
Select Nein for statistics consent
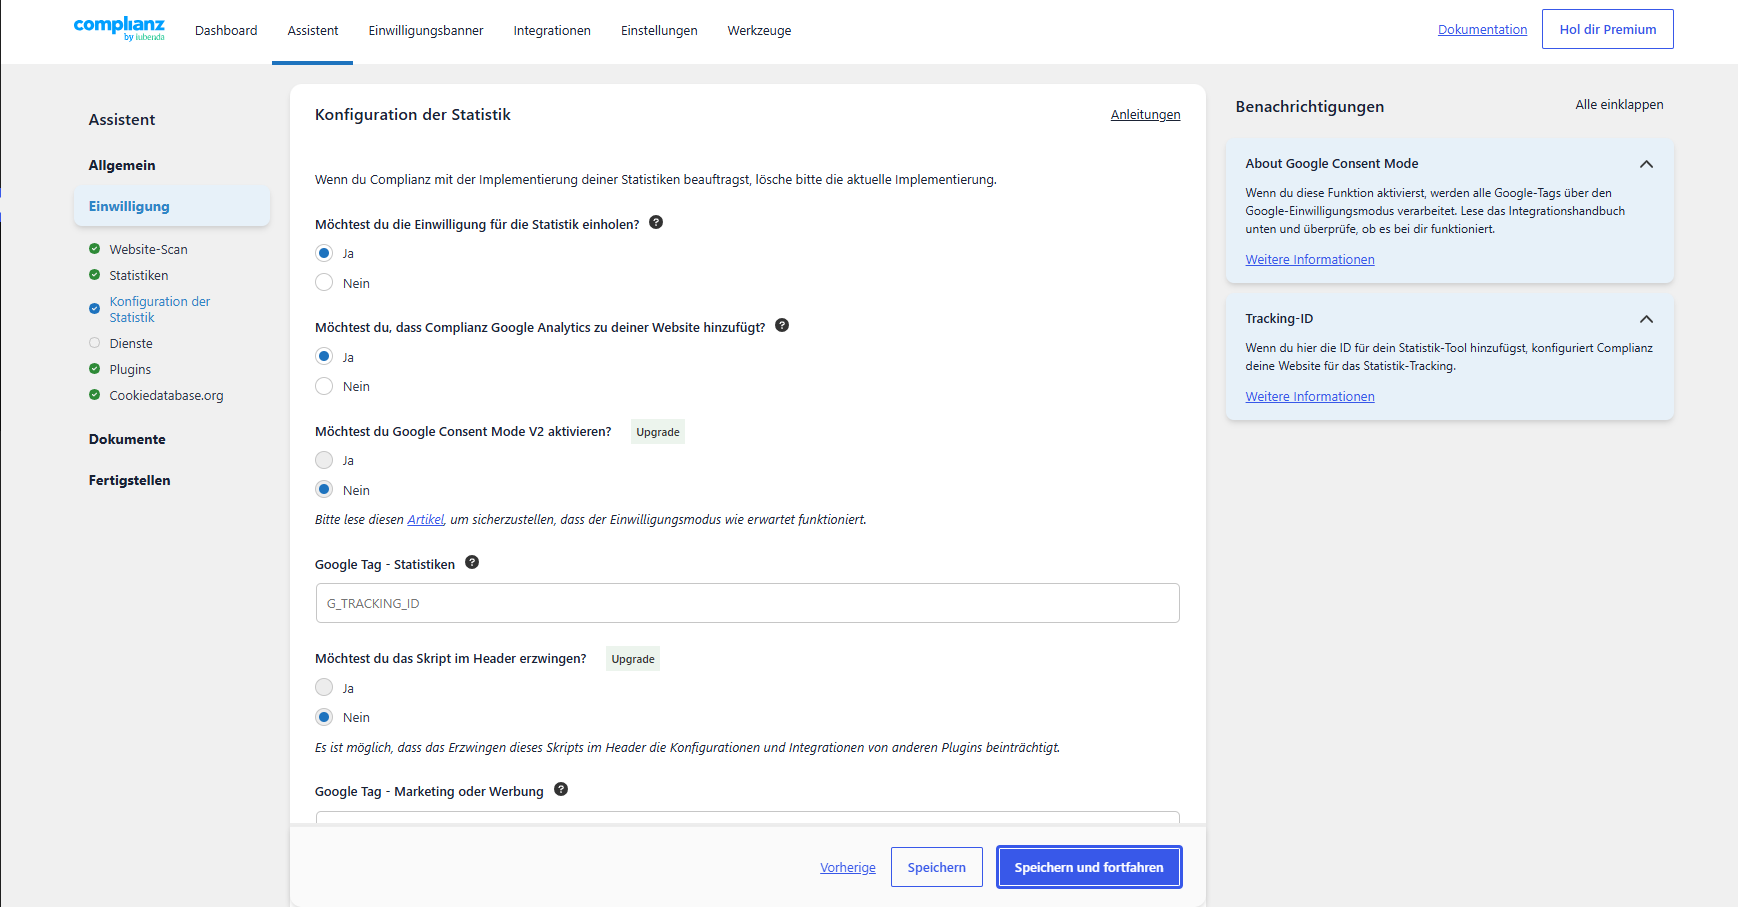coord(324,283)
